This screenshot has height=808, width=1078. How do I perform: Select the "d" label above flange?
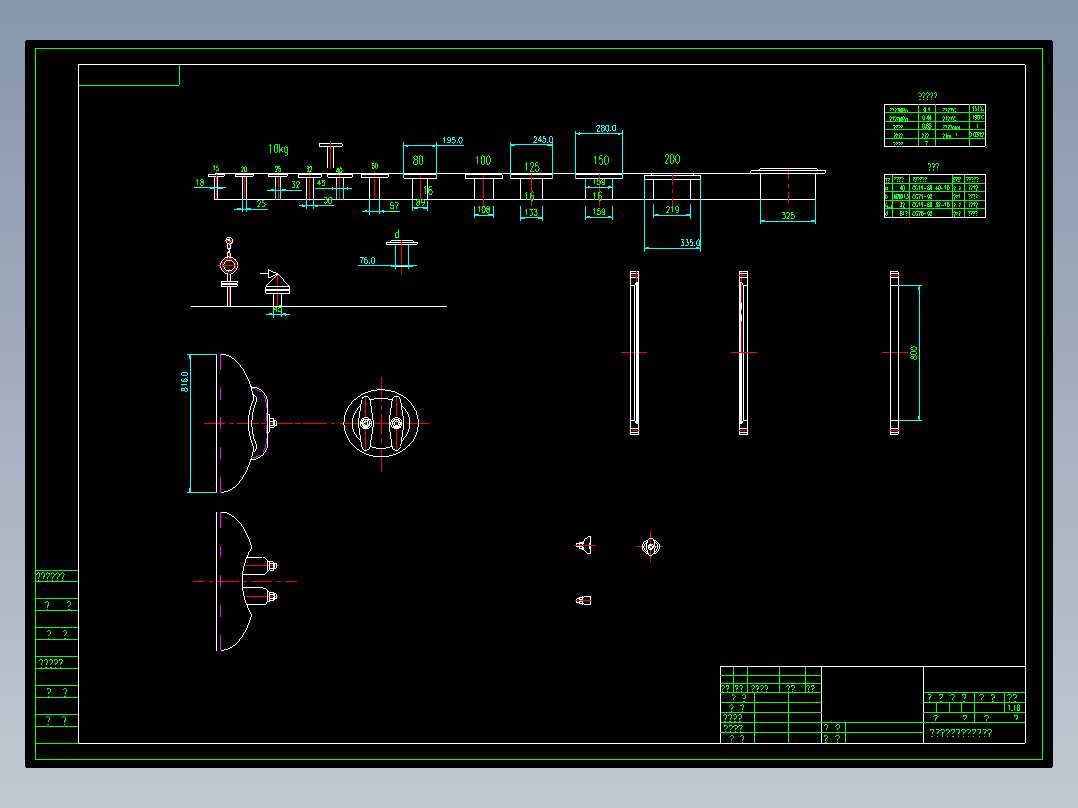click(397, 234)
